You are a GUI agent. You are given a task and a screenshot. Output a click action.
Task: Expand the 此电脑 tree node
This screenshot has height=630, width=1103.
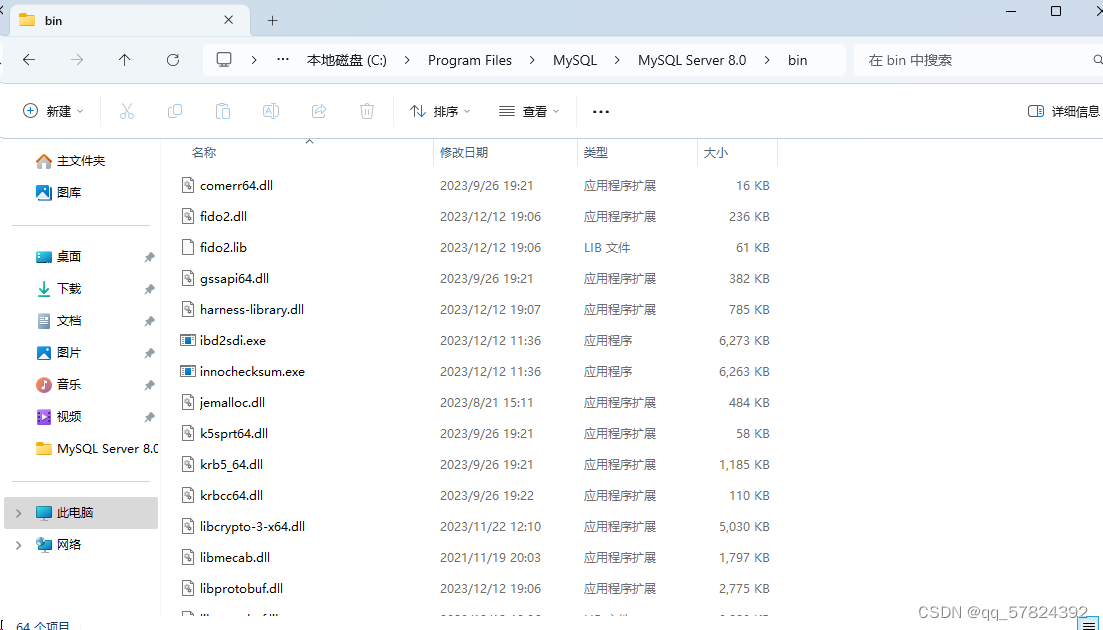tap(18, 513)
